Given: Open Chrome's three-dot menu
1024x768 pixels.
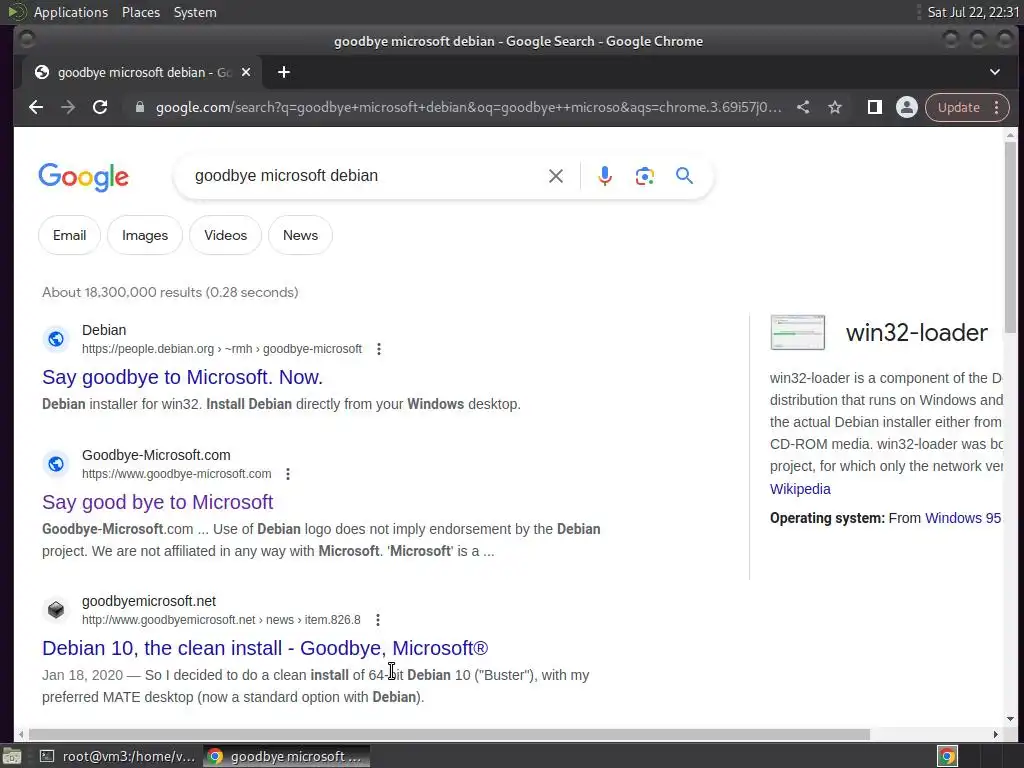Looking at the screenshot, I should (997, 107).
